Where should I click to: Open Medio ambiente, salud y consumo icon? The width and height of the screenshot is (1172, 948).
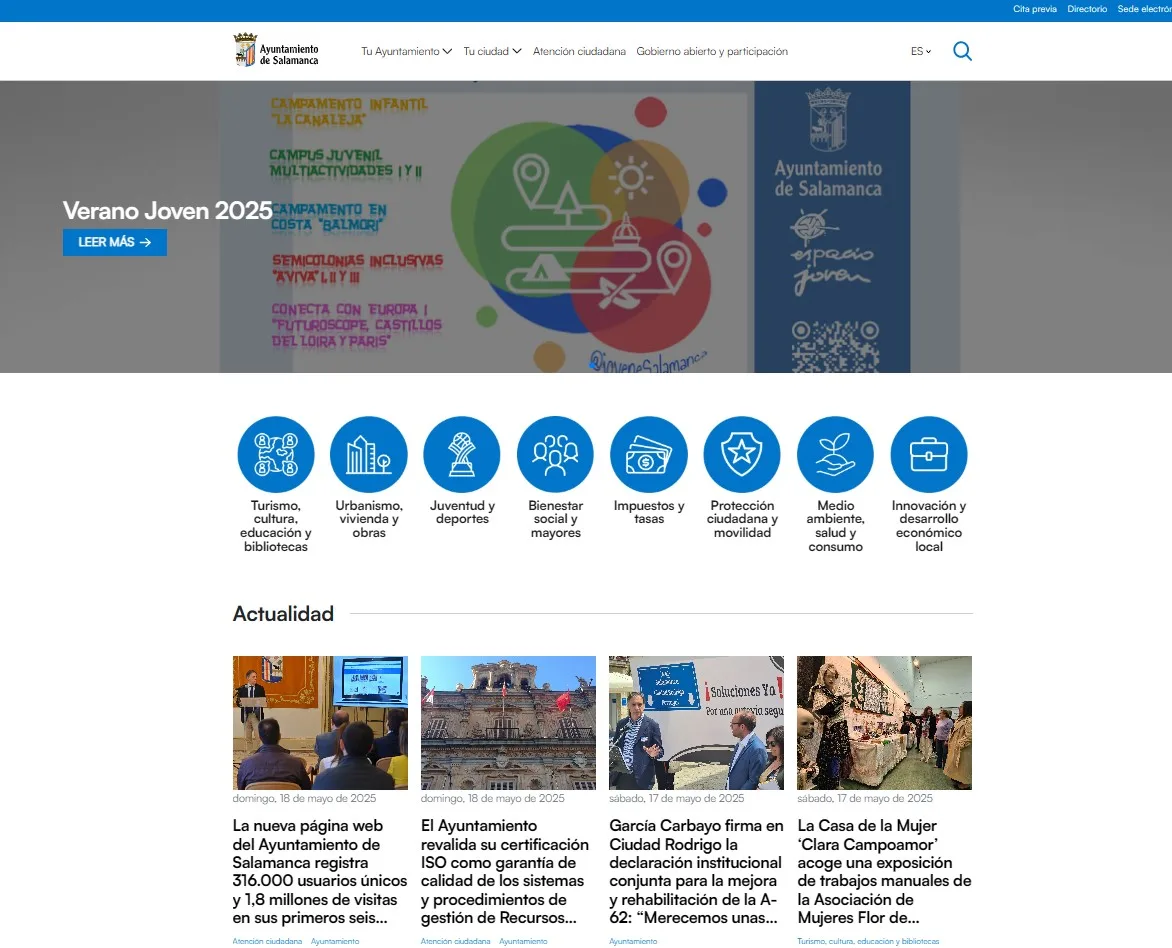(836, 455)
